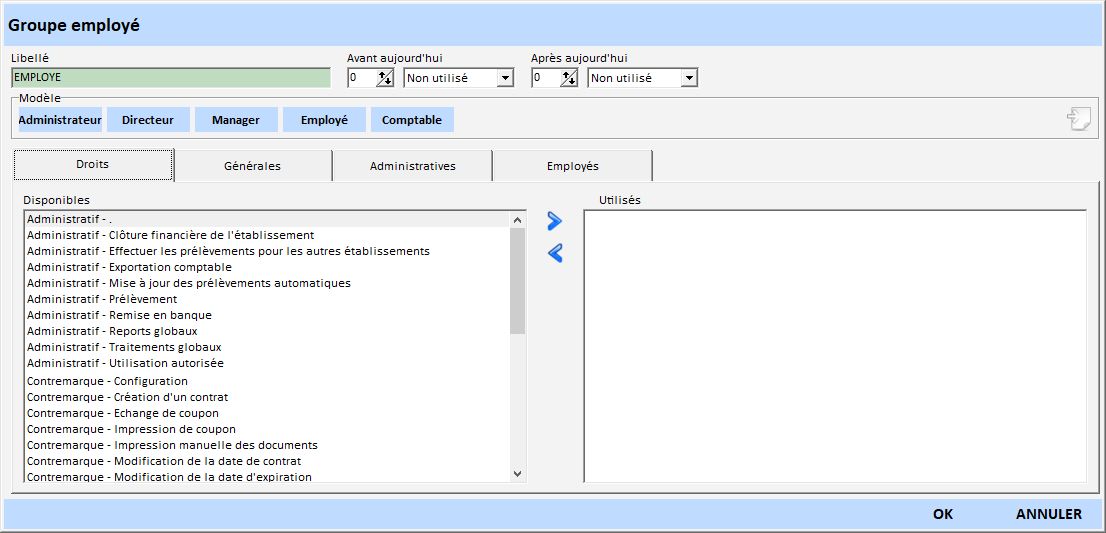Click the 'Après aujourd'hui' number spinner arrows
1106x533 pixels.
pyautogui.click(x=569, y=78)
